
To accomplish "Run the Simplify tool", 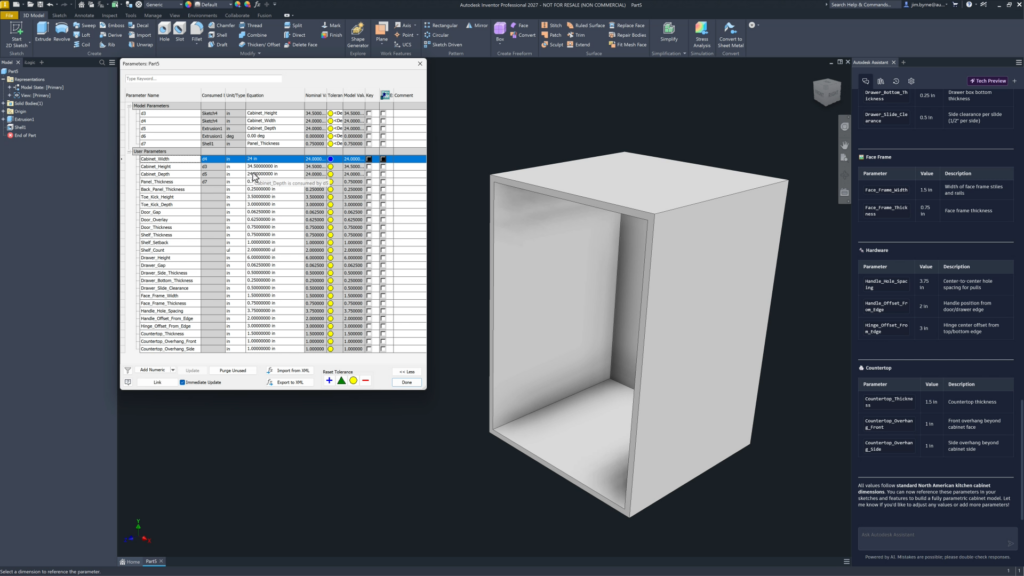I will tap(669, 33).
